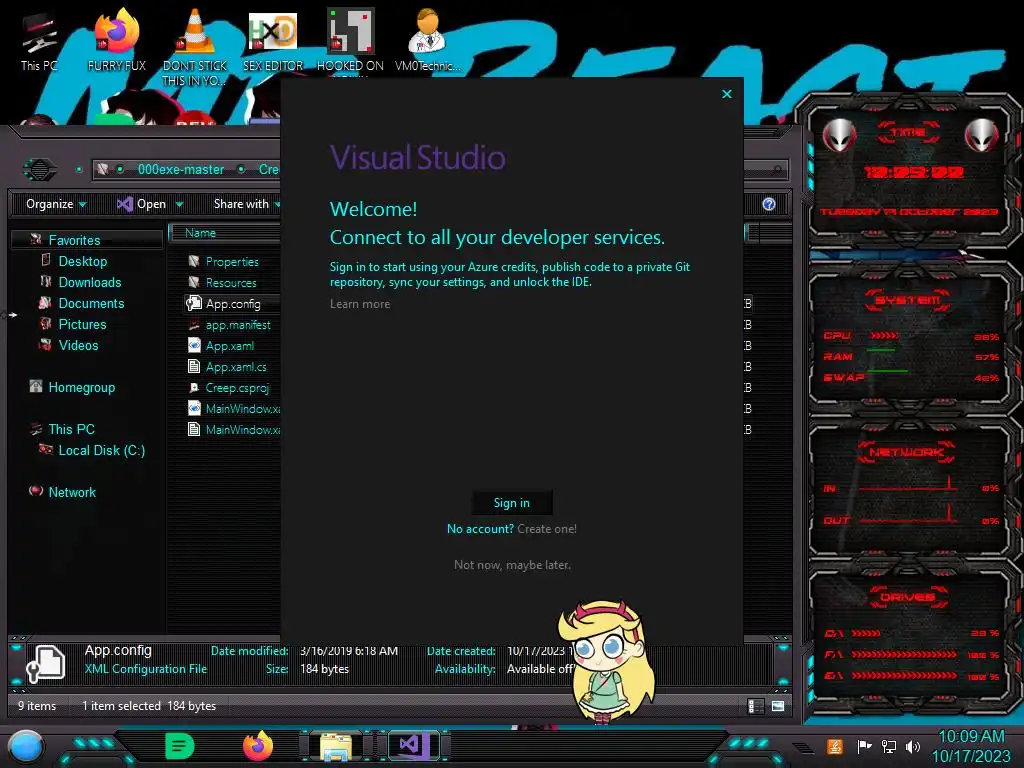Open Action Center flag tray icon
The width and height of the screenshot is (1024, 768).
(x=864, y=746)
